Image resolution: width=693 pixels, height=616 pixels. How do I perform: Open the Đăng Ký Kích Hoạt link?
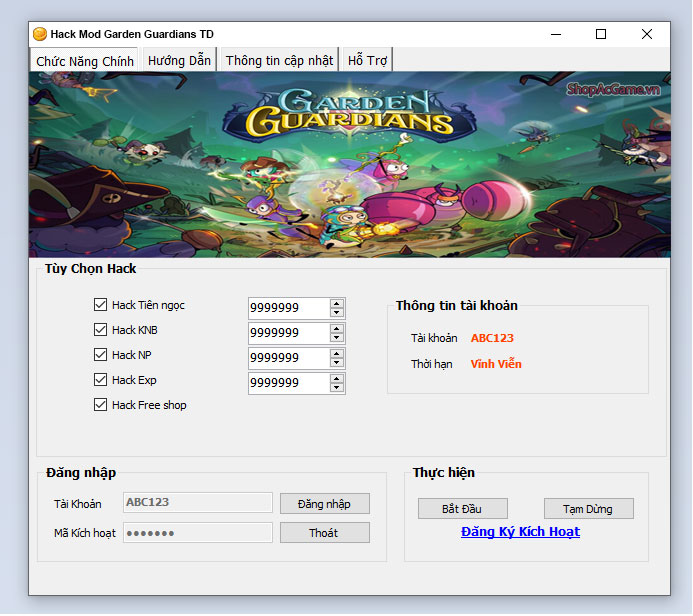(x=520, y=532)
